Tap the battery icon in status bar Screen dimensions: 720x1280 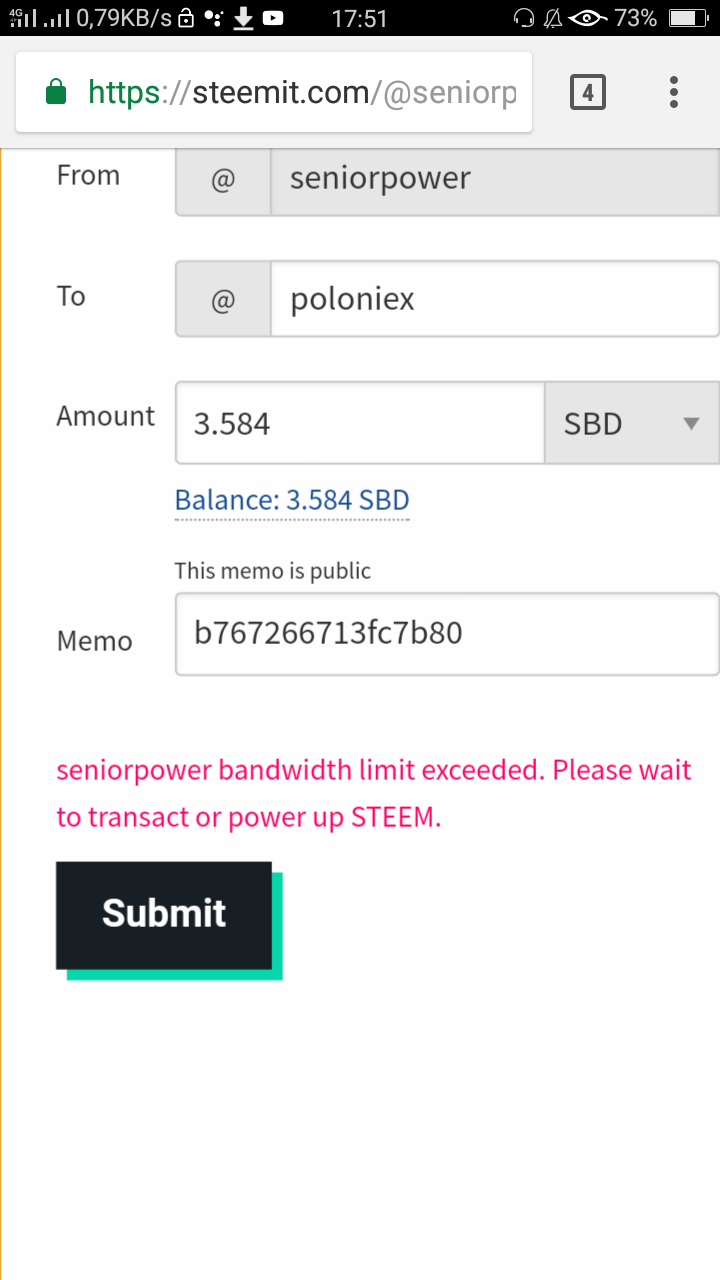tap(688, 18)
